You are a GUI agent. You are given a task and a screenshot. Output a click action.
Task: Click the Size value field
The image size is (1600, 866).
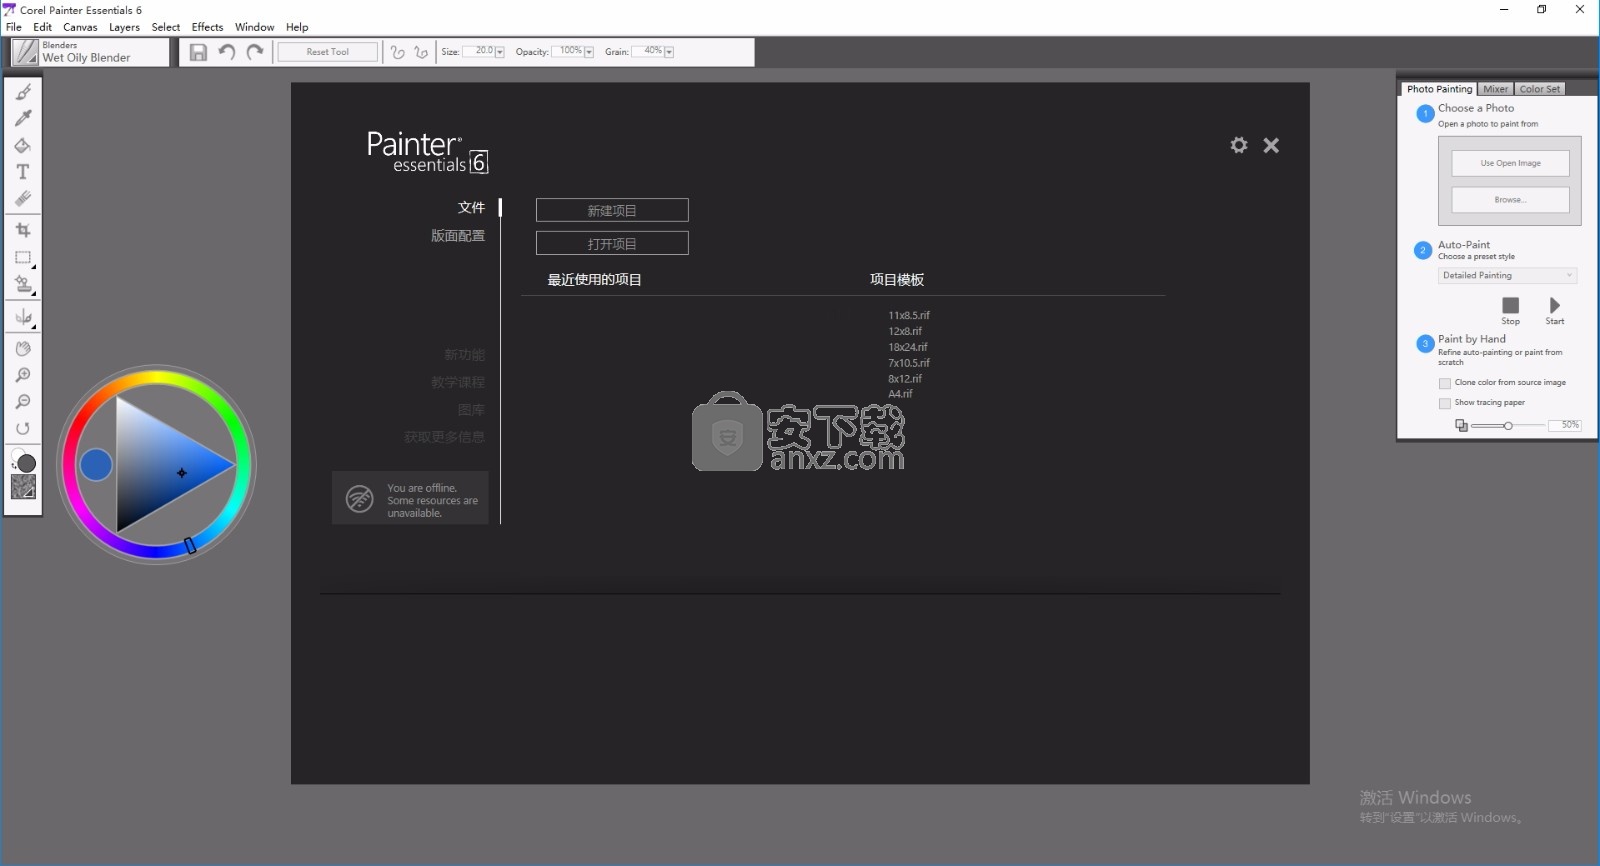(478, 51)
